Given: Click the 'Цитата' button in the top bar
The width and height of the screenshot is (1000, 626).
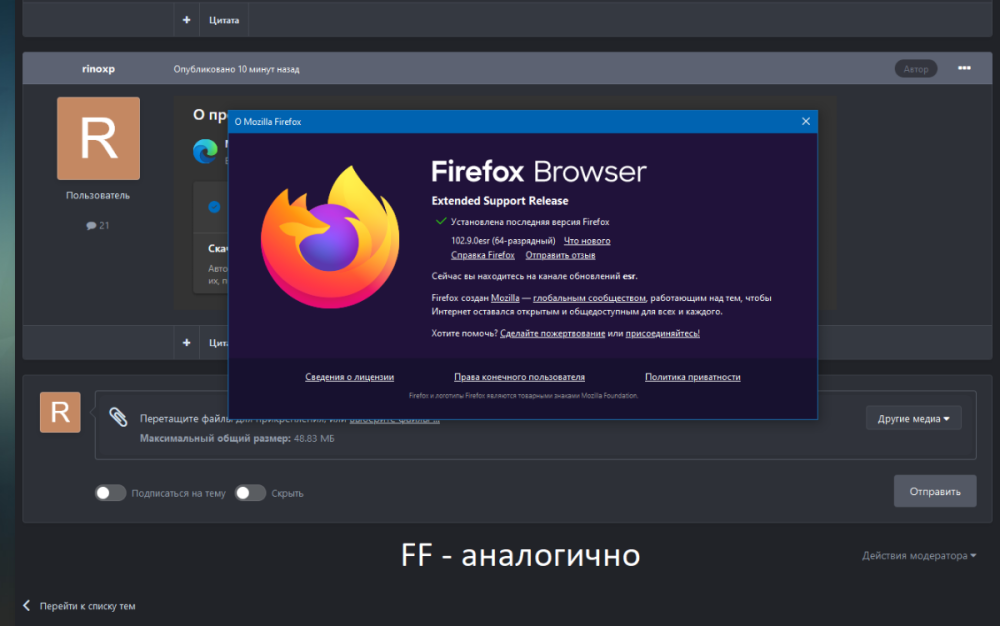Looking at the screenshot, I should [x=224, y=20].
